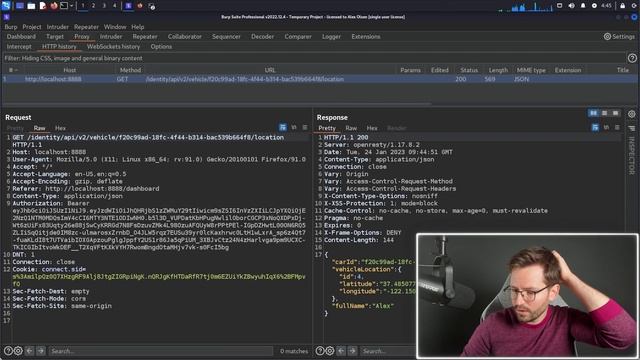Open the notifications bell tray icon

tap(583, 6)
